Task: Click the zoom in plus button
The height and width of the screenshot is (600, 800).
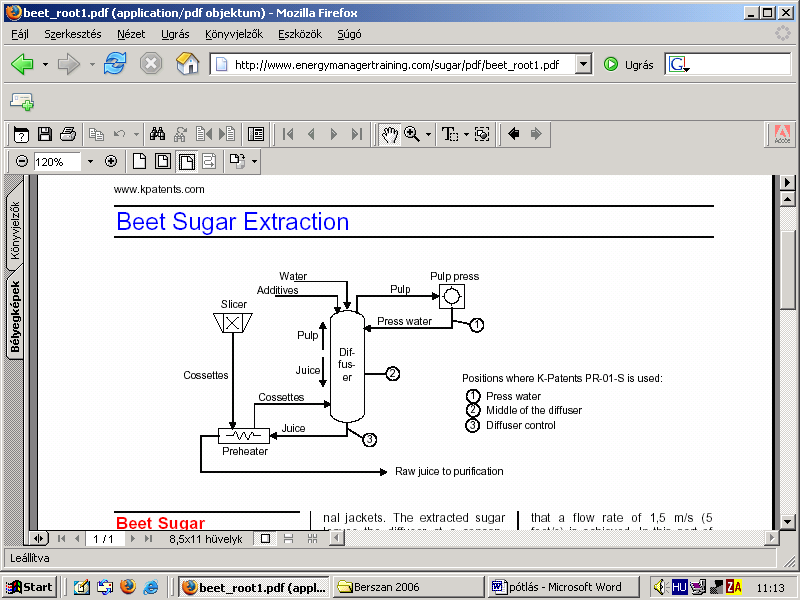Action: coord(111,162)
